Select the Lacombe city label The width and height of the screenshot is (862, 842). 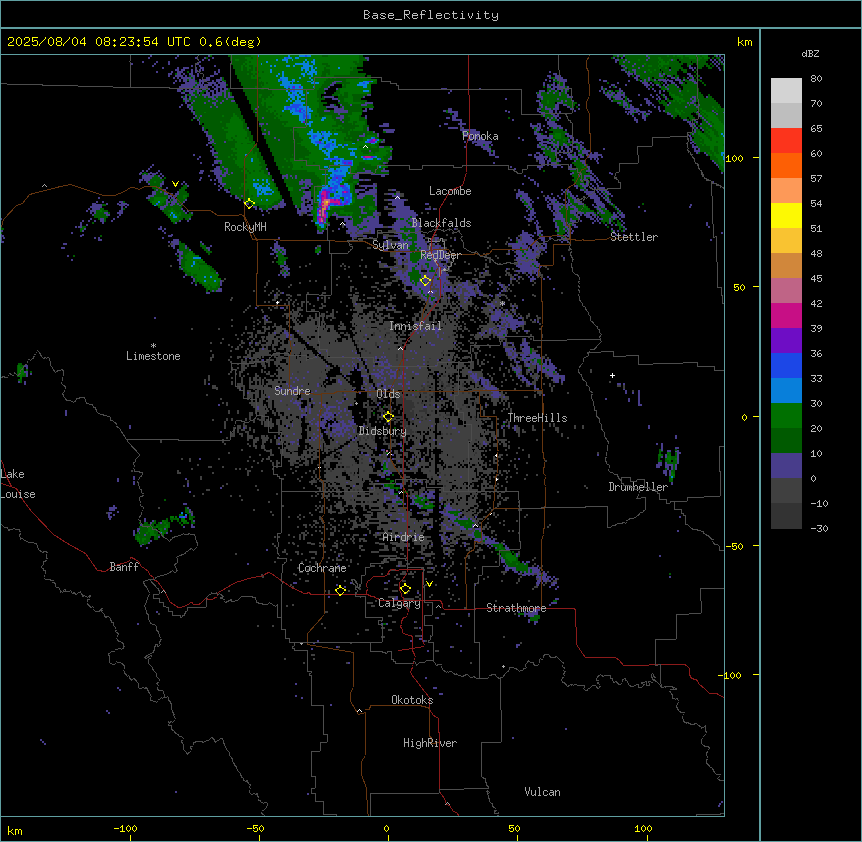[450, 191]
